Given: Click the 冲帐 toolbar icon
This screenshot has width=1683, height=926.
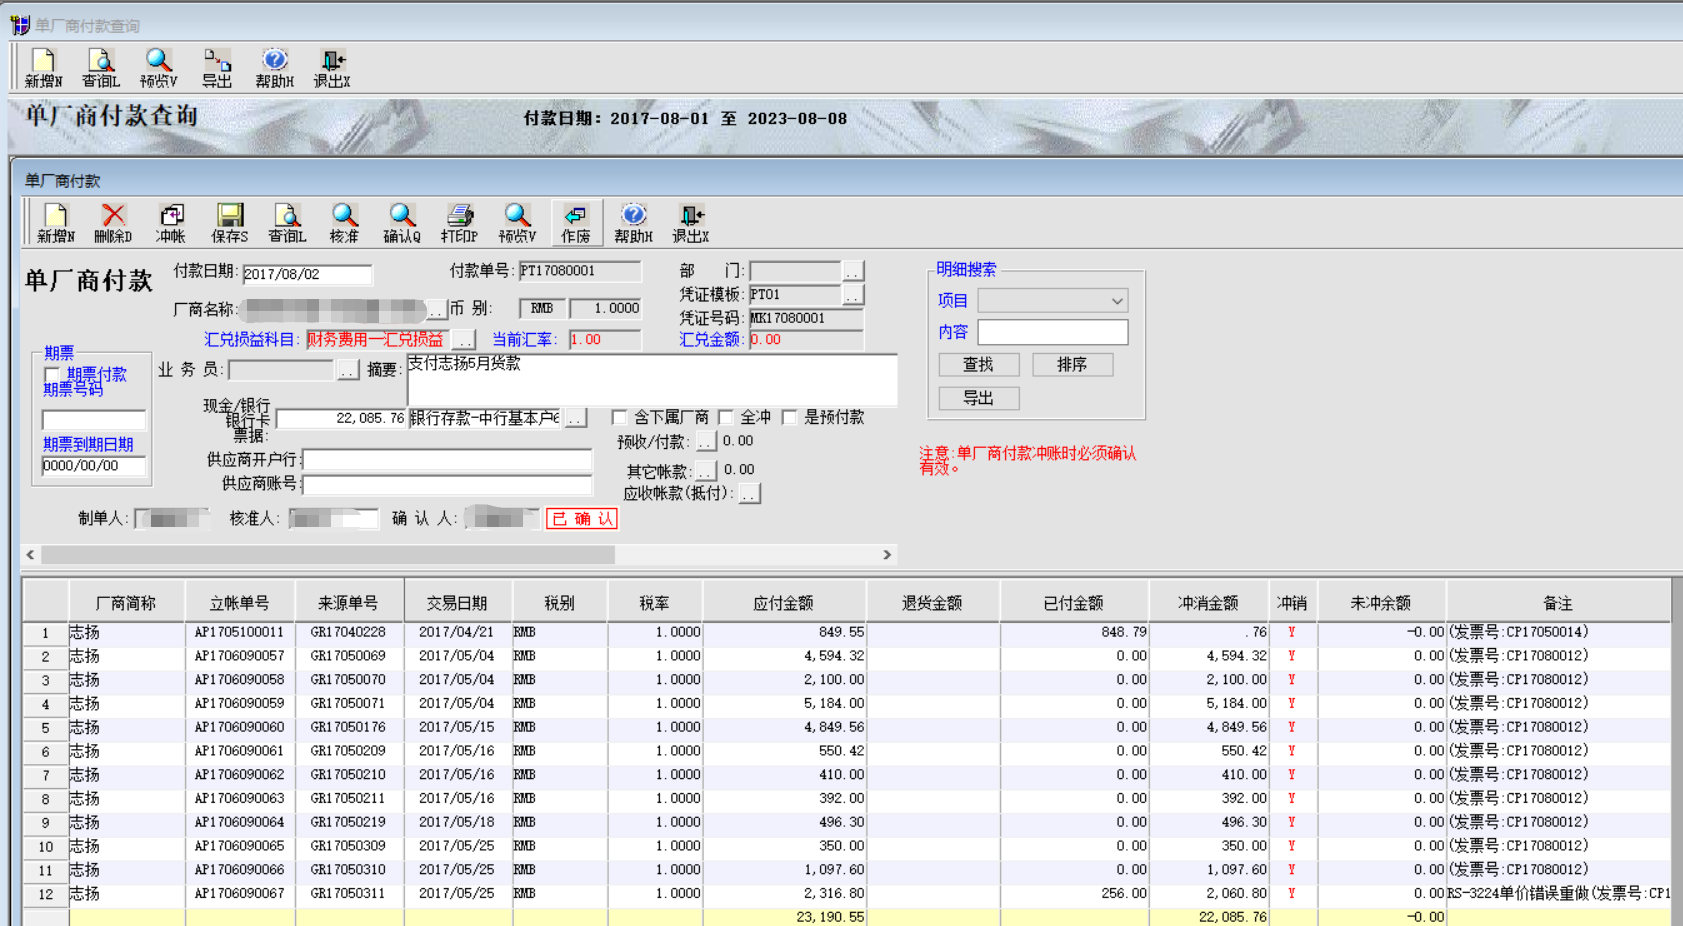Looking at the screenshot, I should [171, 223].
